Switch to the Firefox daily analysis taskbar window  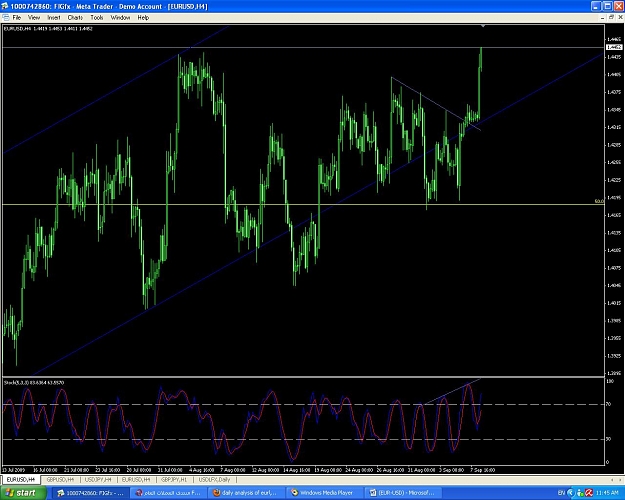coord(247,493)
